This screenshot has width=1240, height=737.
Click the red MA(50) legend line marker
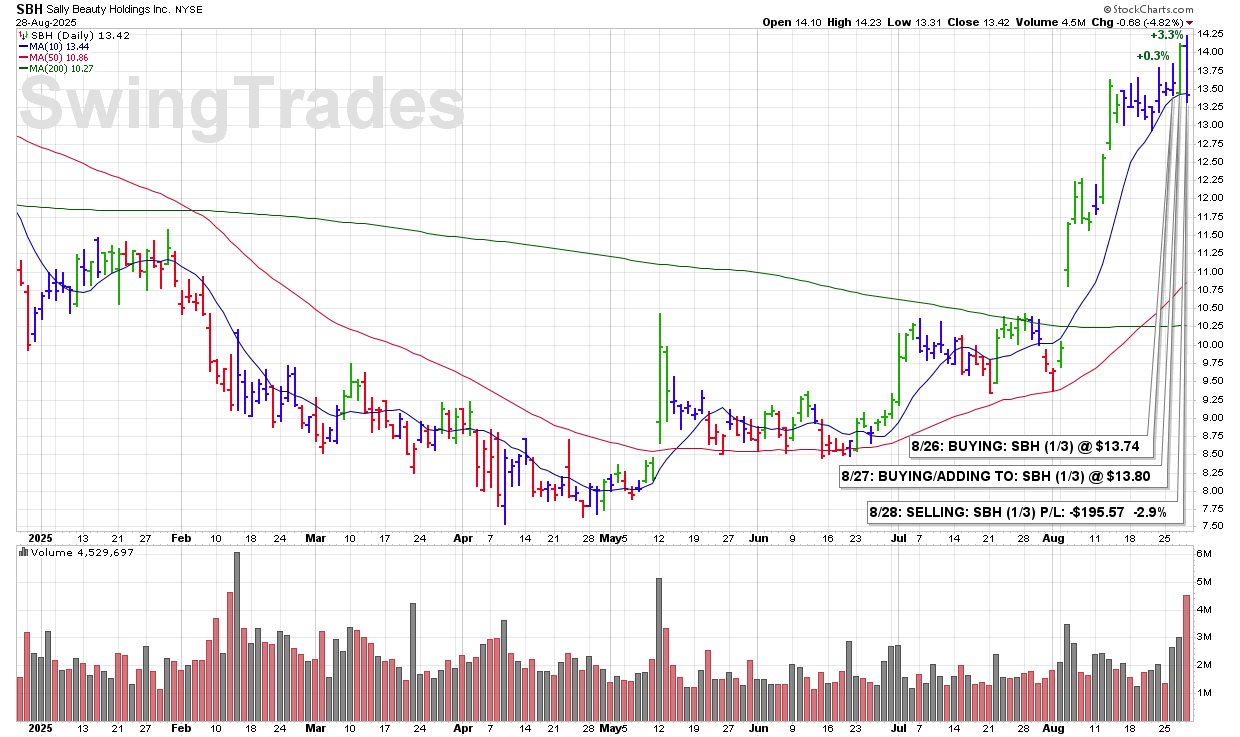pyautogui.click(x=22, y=57)
